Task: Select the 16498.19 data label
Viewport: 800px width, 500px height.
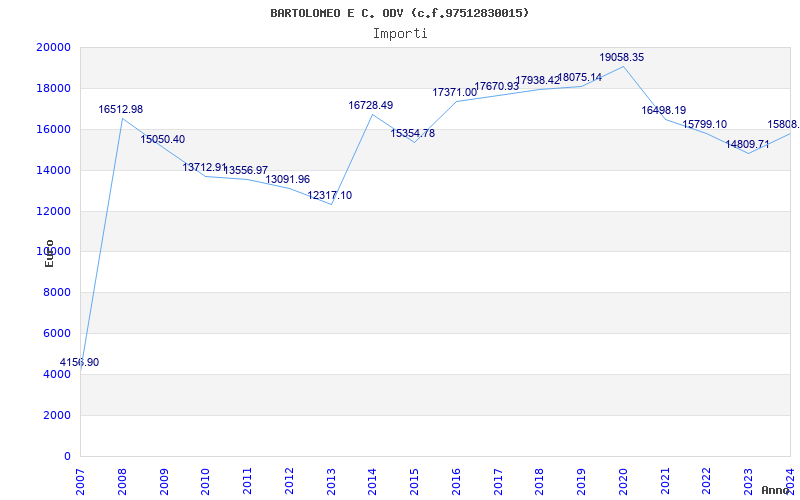Action: point(664,110)
